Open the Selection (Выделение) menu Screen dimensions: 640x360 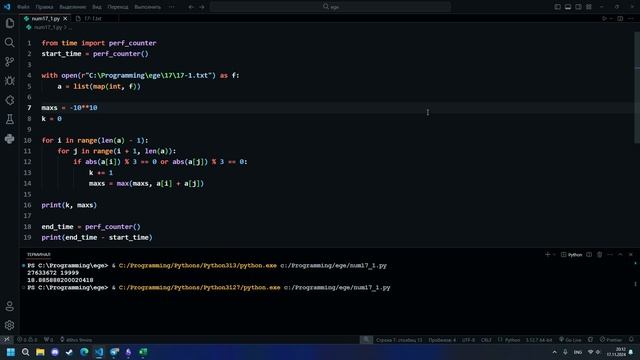[73, 7]
